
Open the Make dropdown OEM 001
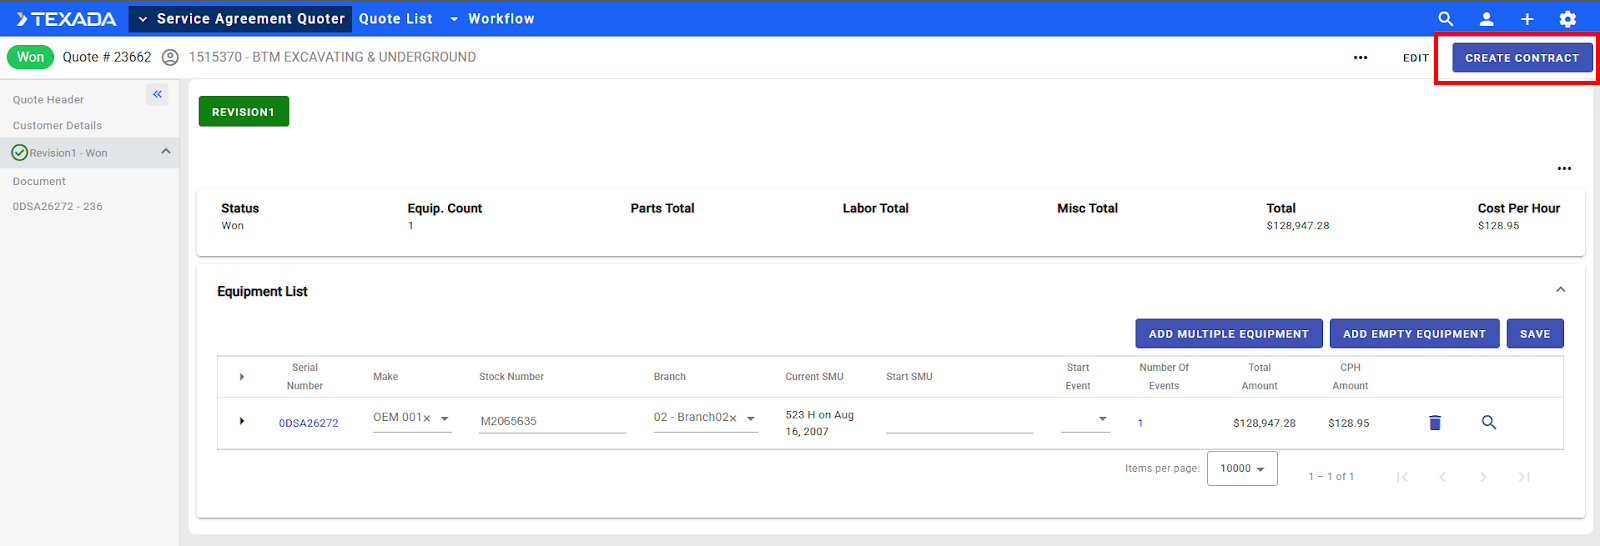444,419
